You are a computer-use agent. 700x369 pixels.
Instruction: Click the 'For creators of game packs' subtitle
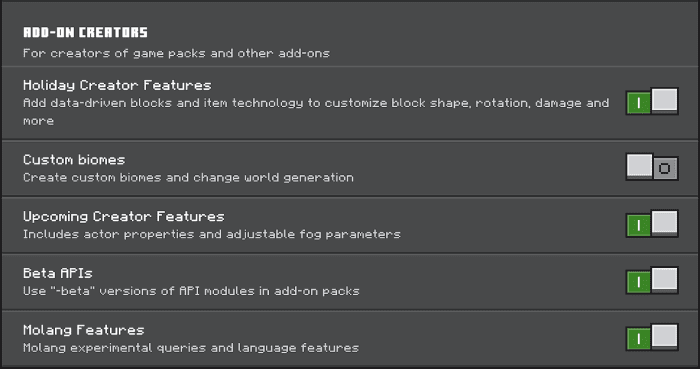click(176, 54)
